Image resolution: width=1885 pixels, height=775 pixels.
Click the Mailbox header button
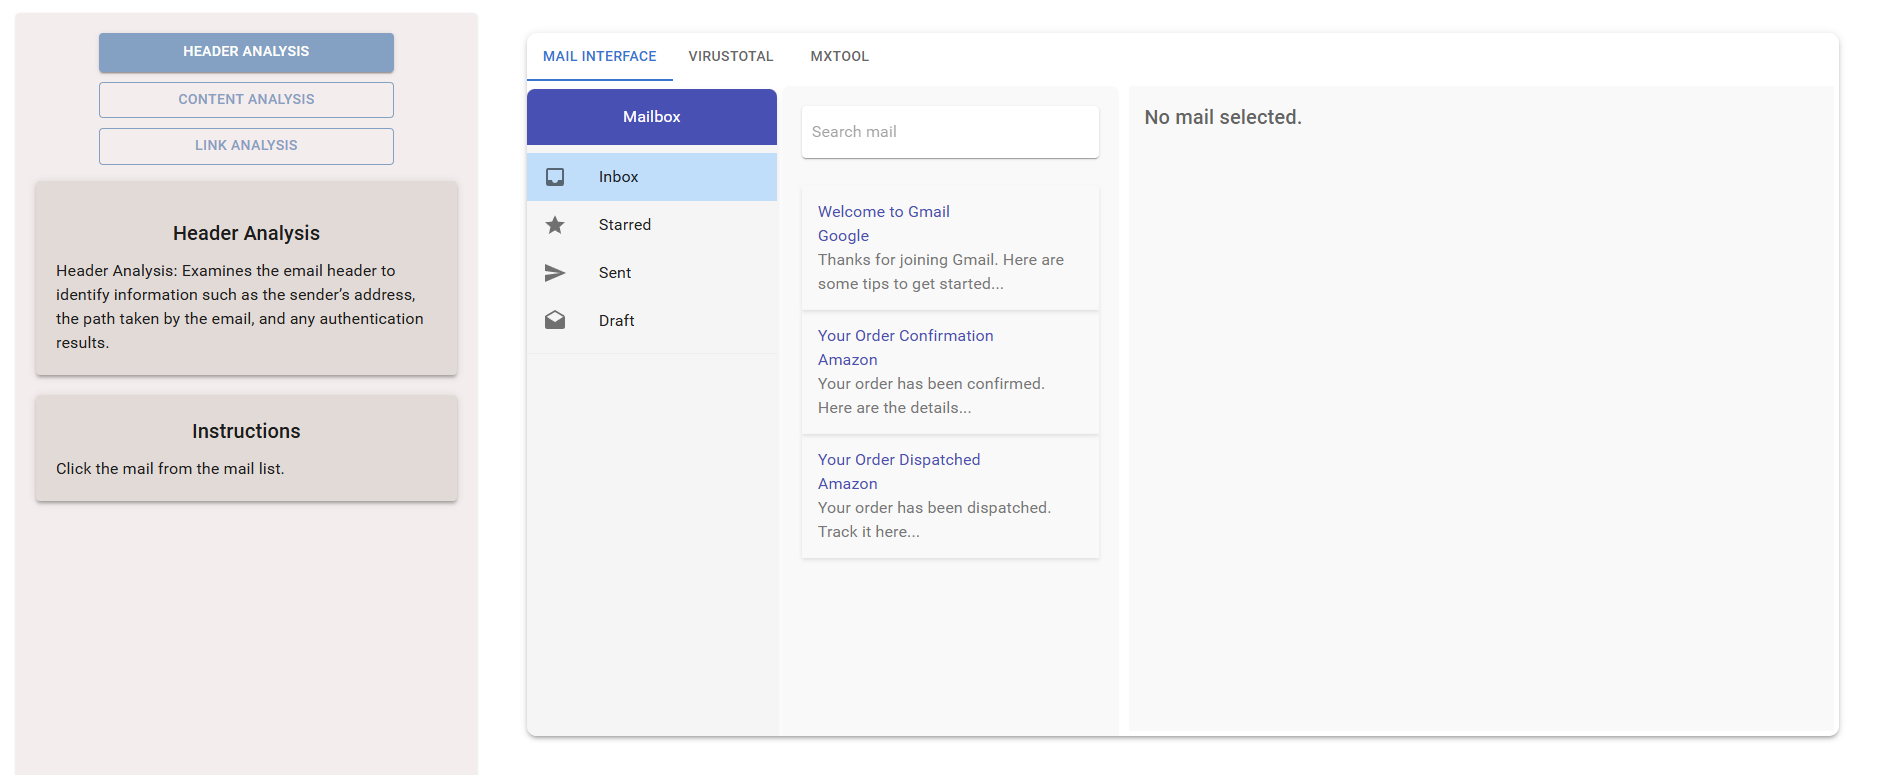[x=651, y=117]
